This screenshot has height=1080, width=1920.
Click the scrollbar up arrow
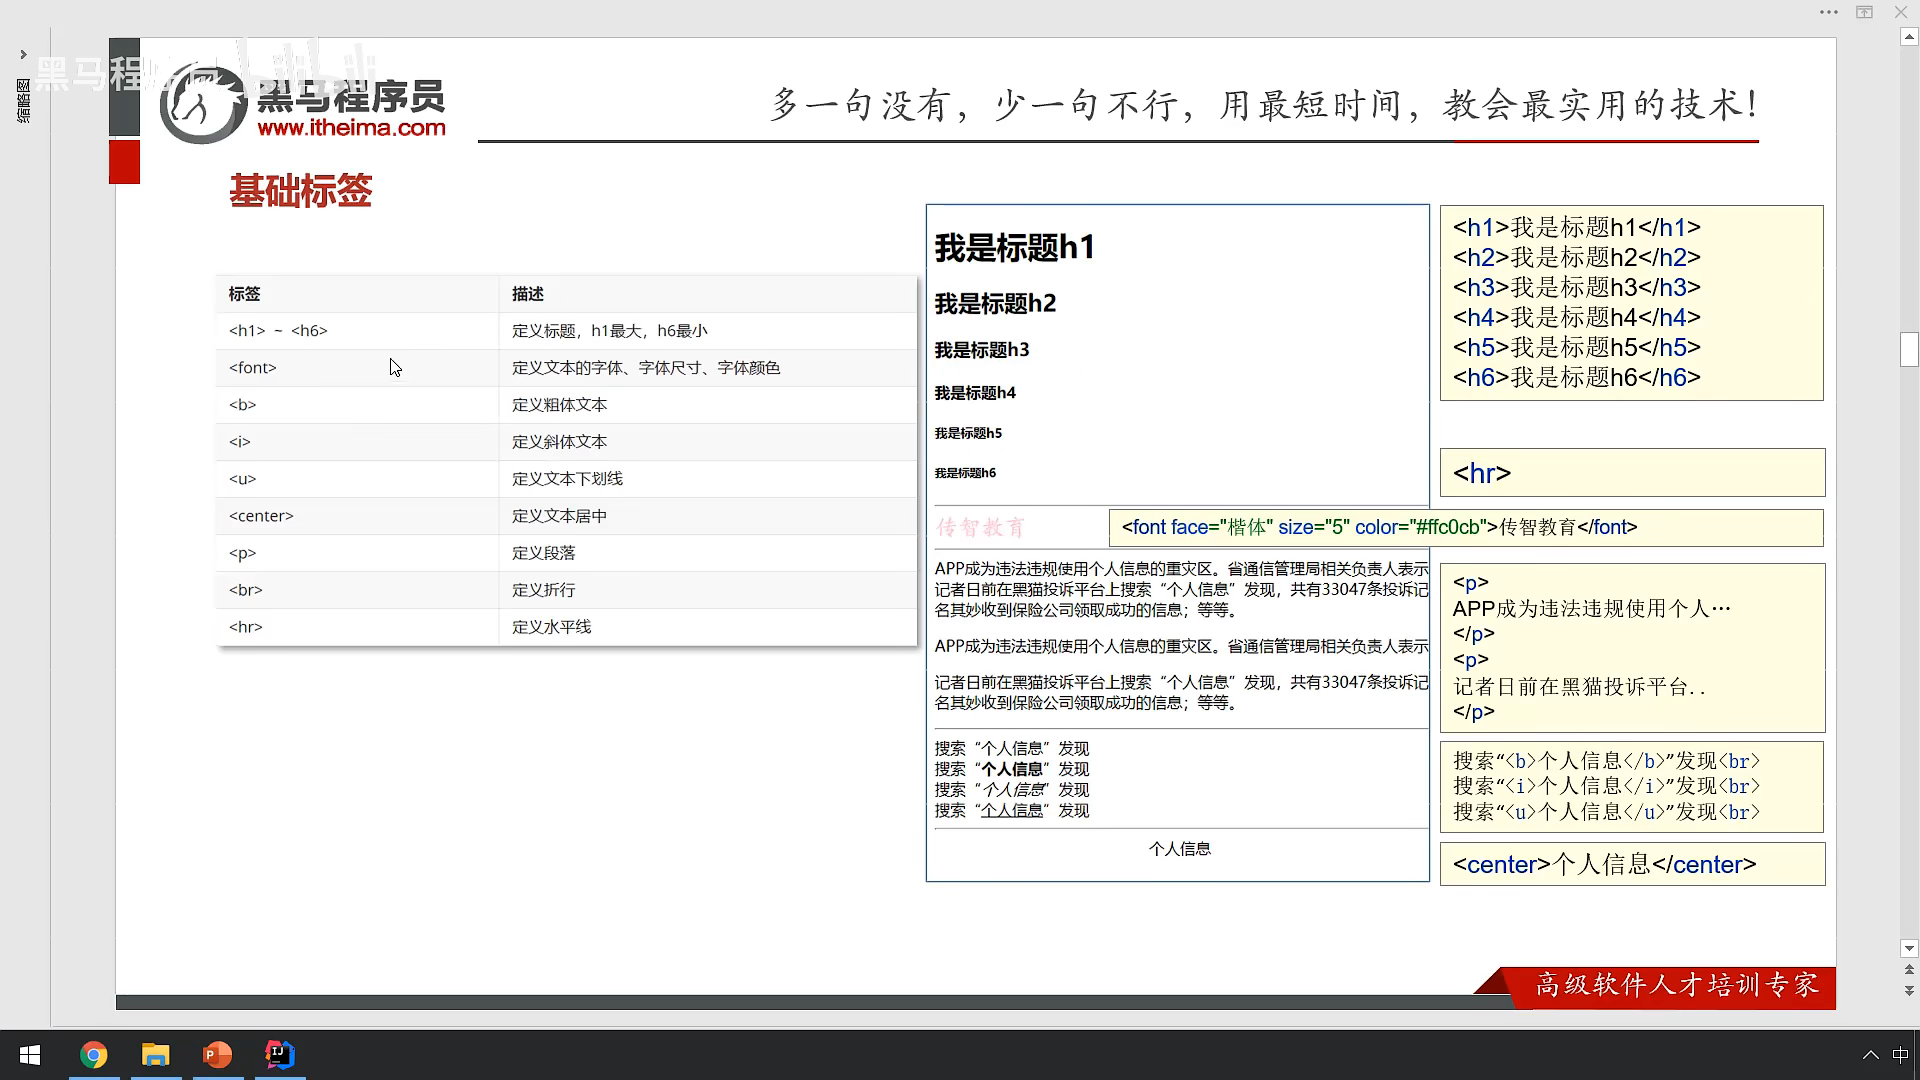(x=1909, y=37)
